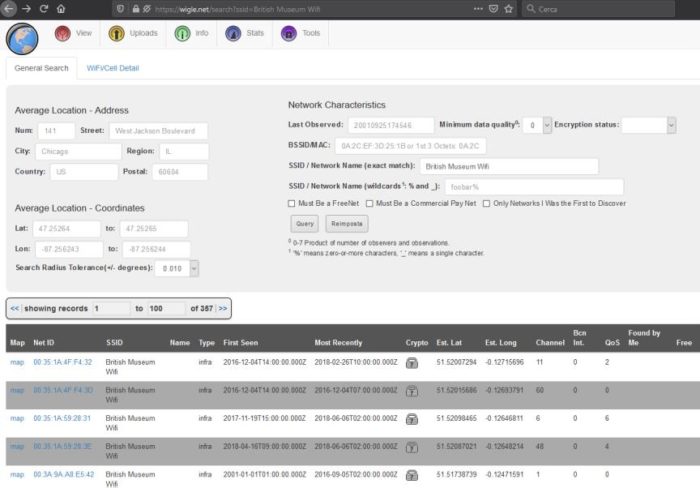Viewport: 700px width, 488px height.
Task: Go to previous records page <<
Action: [15, 309]
